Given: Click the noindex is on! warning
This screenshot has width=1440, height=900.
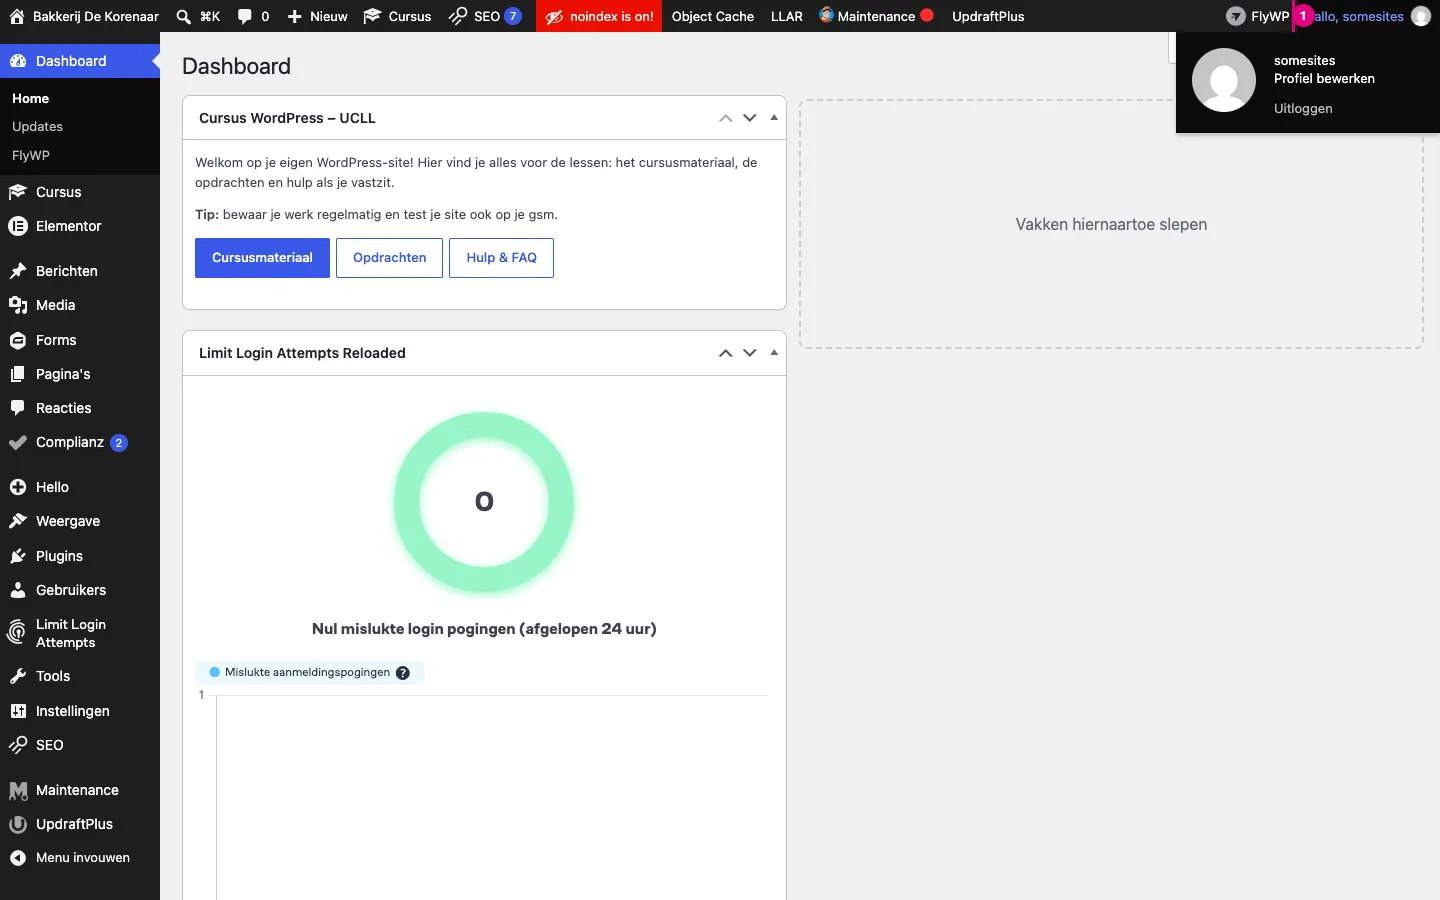Looking at the screenshot, I should (x=599, y=16).
